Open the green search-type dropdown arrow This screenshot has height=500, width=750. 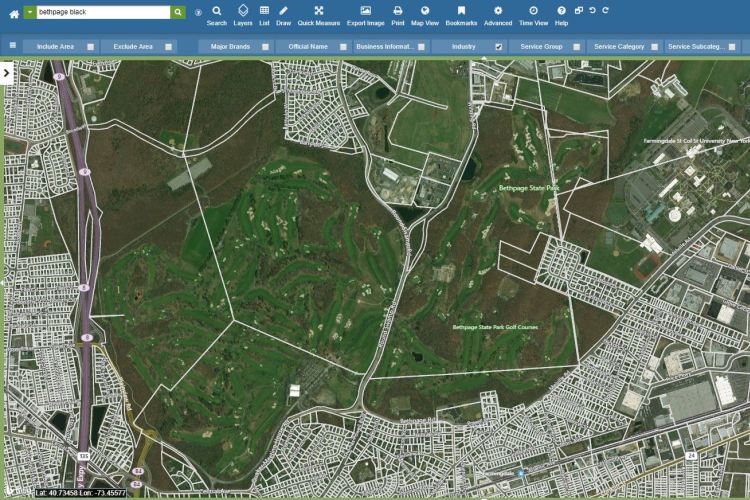click(30, 12)
